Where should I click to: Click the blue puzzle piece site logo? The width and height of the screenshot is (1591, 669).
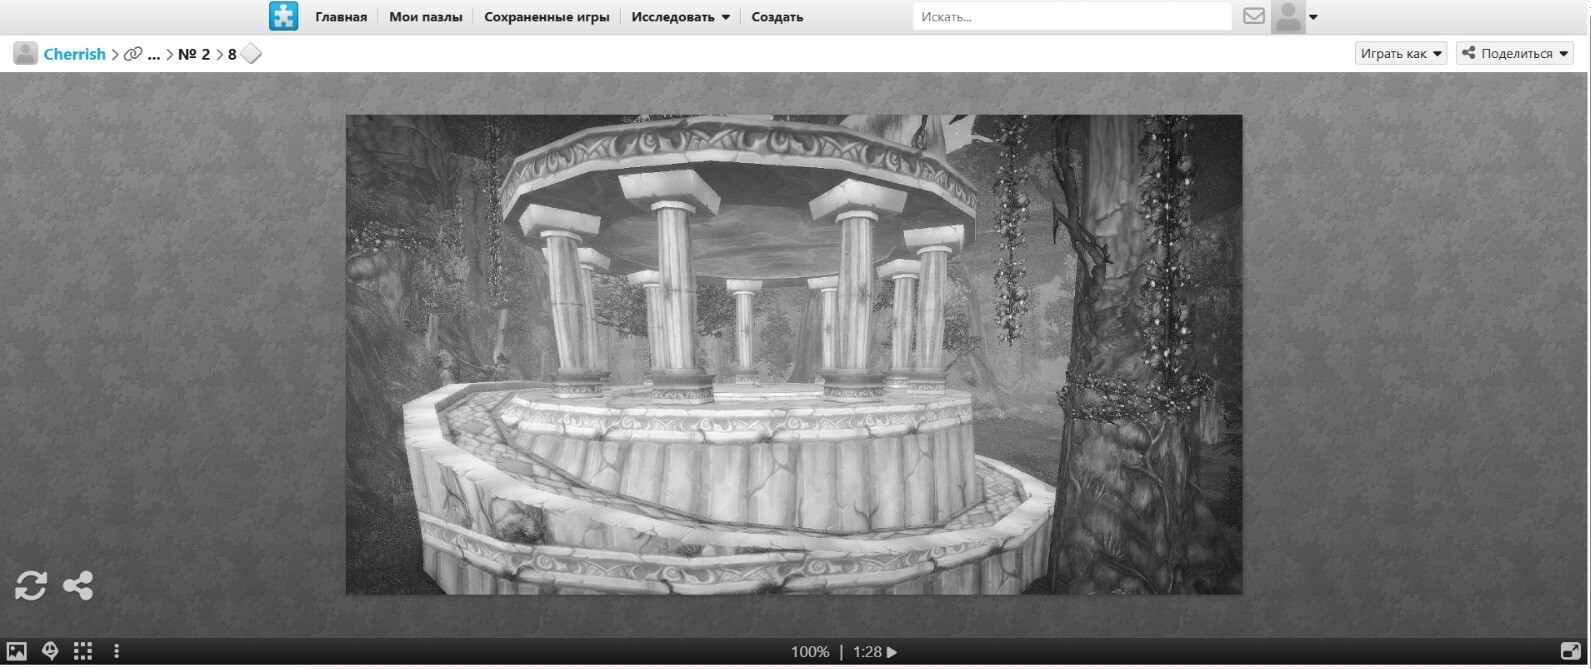tap(283, 16)
